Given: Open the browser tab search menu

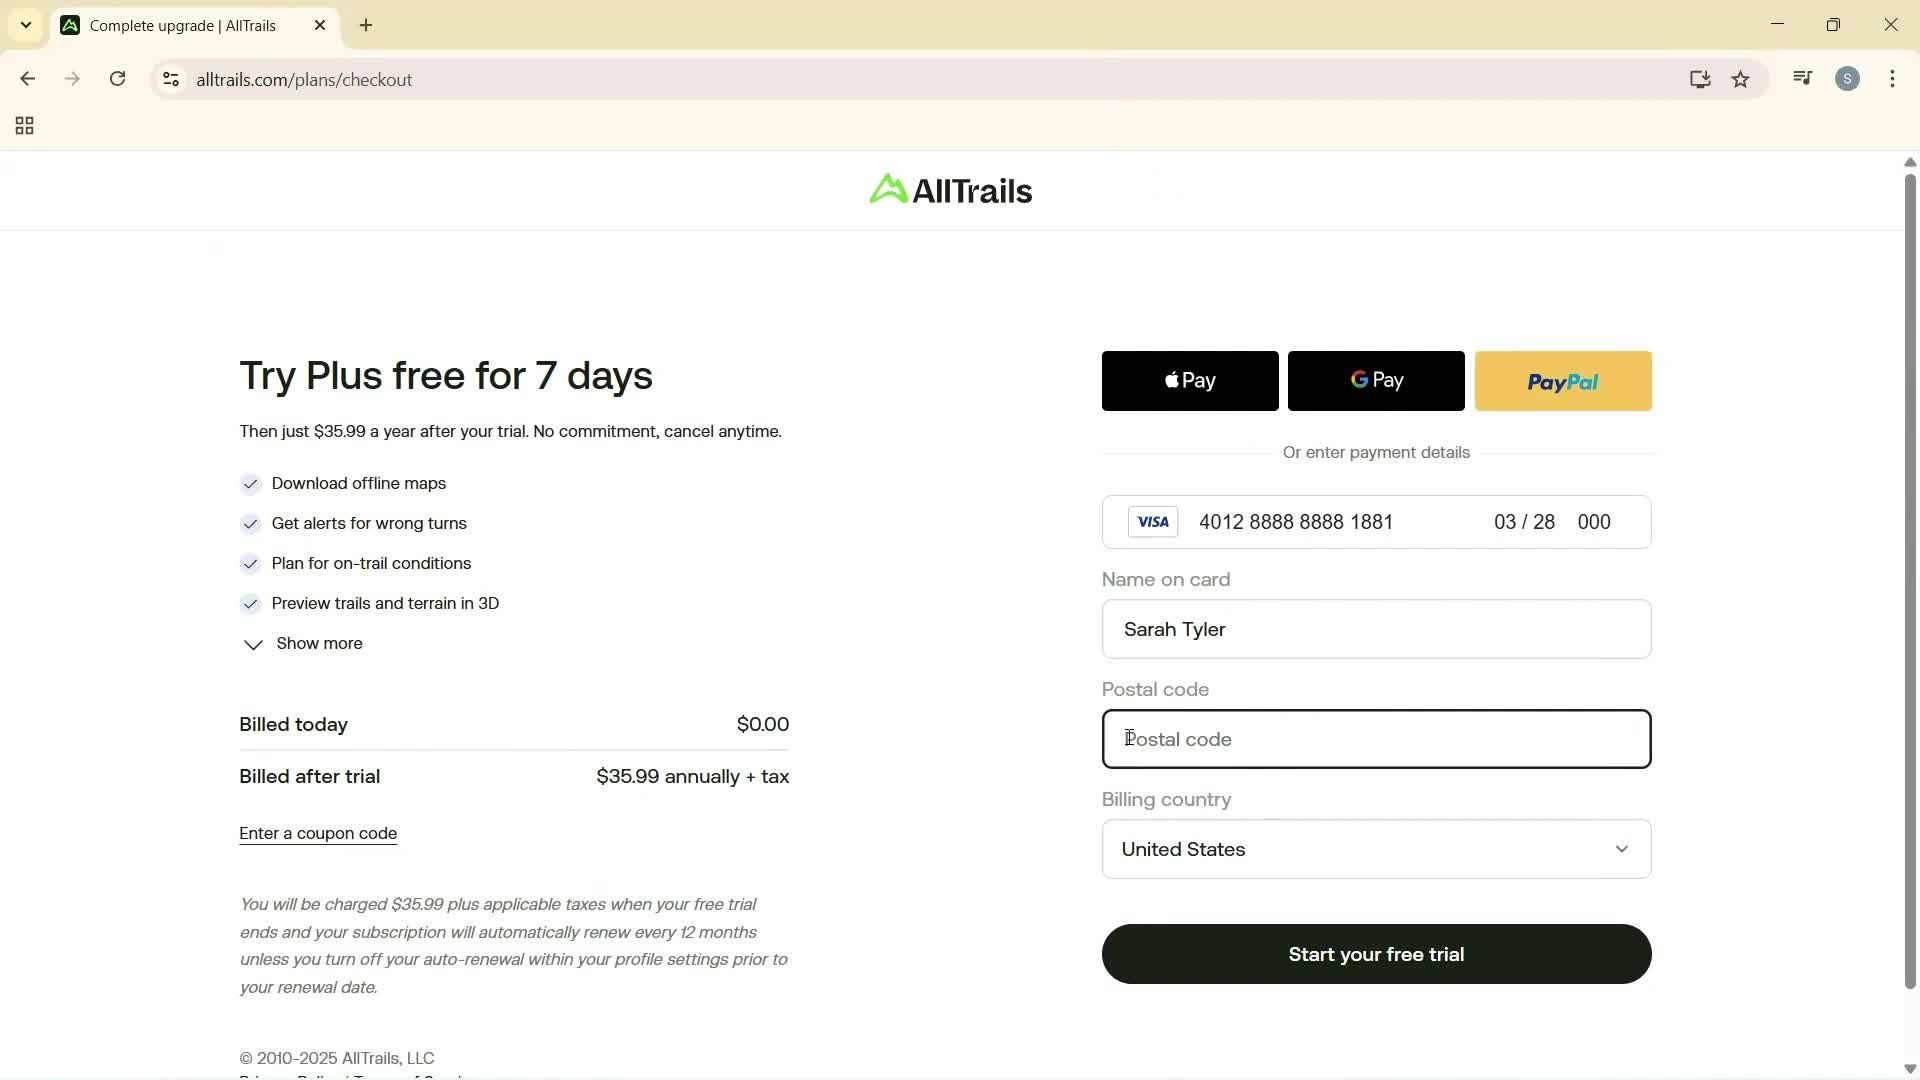Looking at the screenshot, I should coord(26,24).
